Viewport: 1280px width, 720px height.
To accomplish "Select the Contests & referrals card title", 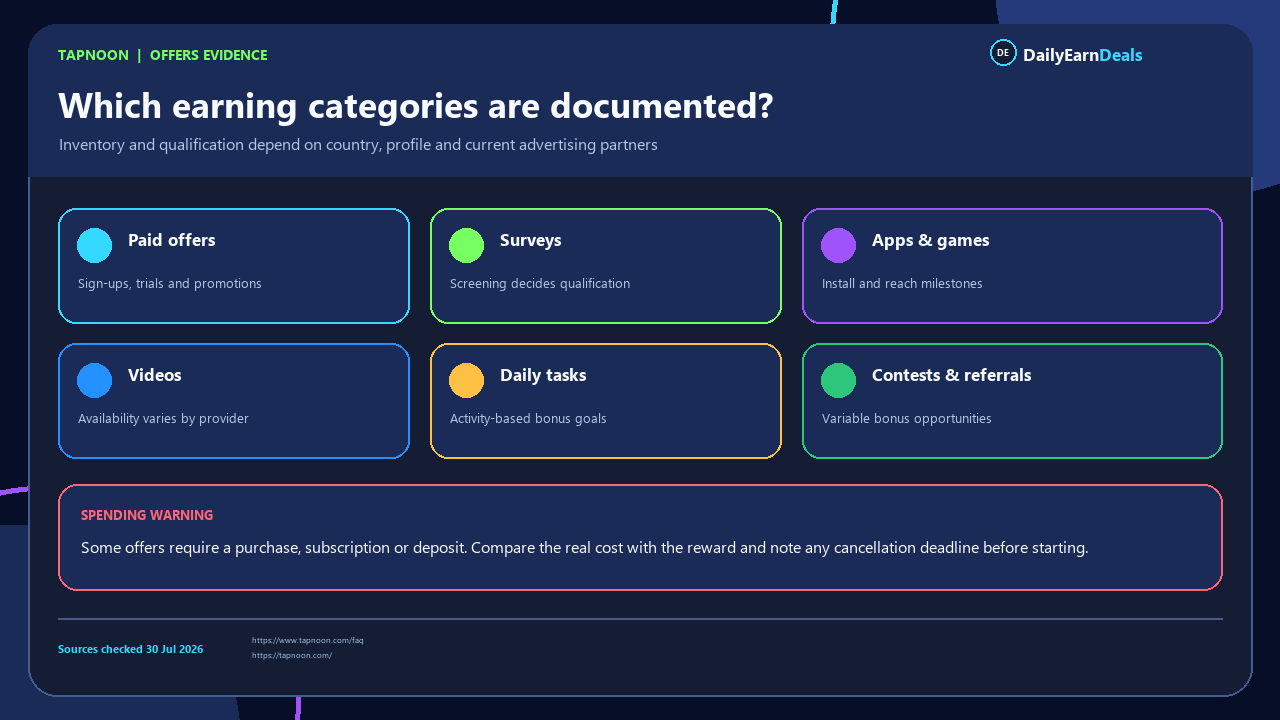I will [952, 375].
